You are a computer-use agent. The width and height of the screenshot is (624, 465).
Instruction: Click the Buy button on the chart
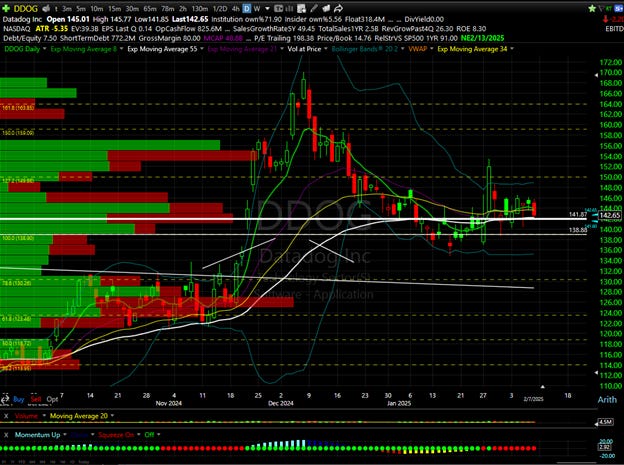(19, 399)
